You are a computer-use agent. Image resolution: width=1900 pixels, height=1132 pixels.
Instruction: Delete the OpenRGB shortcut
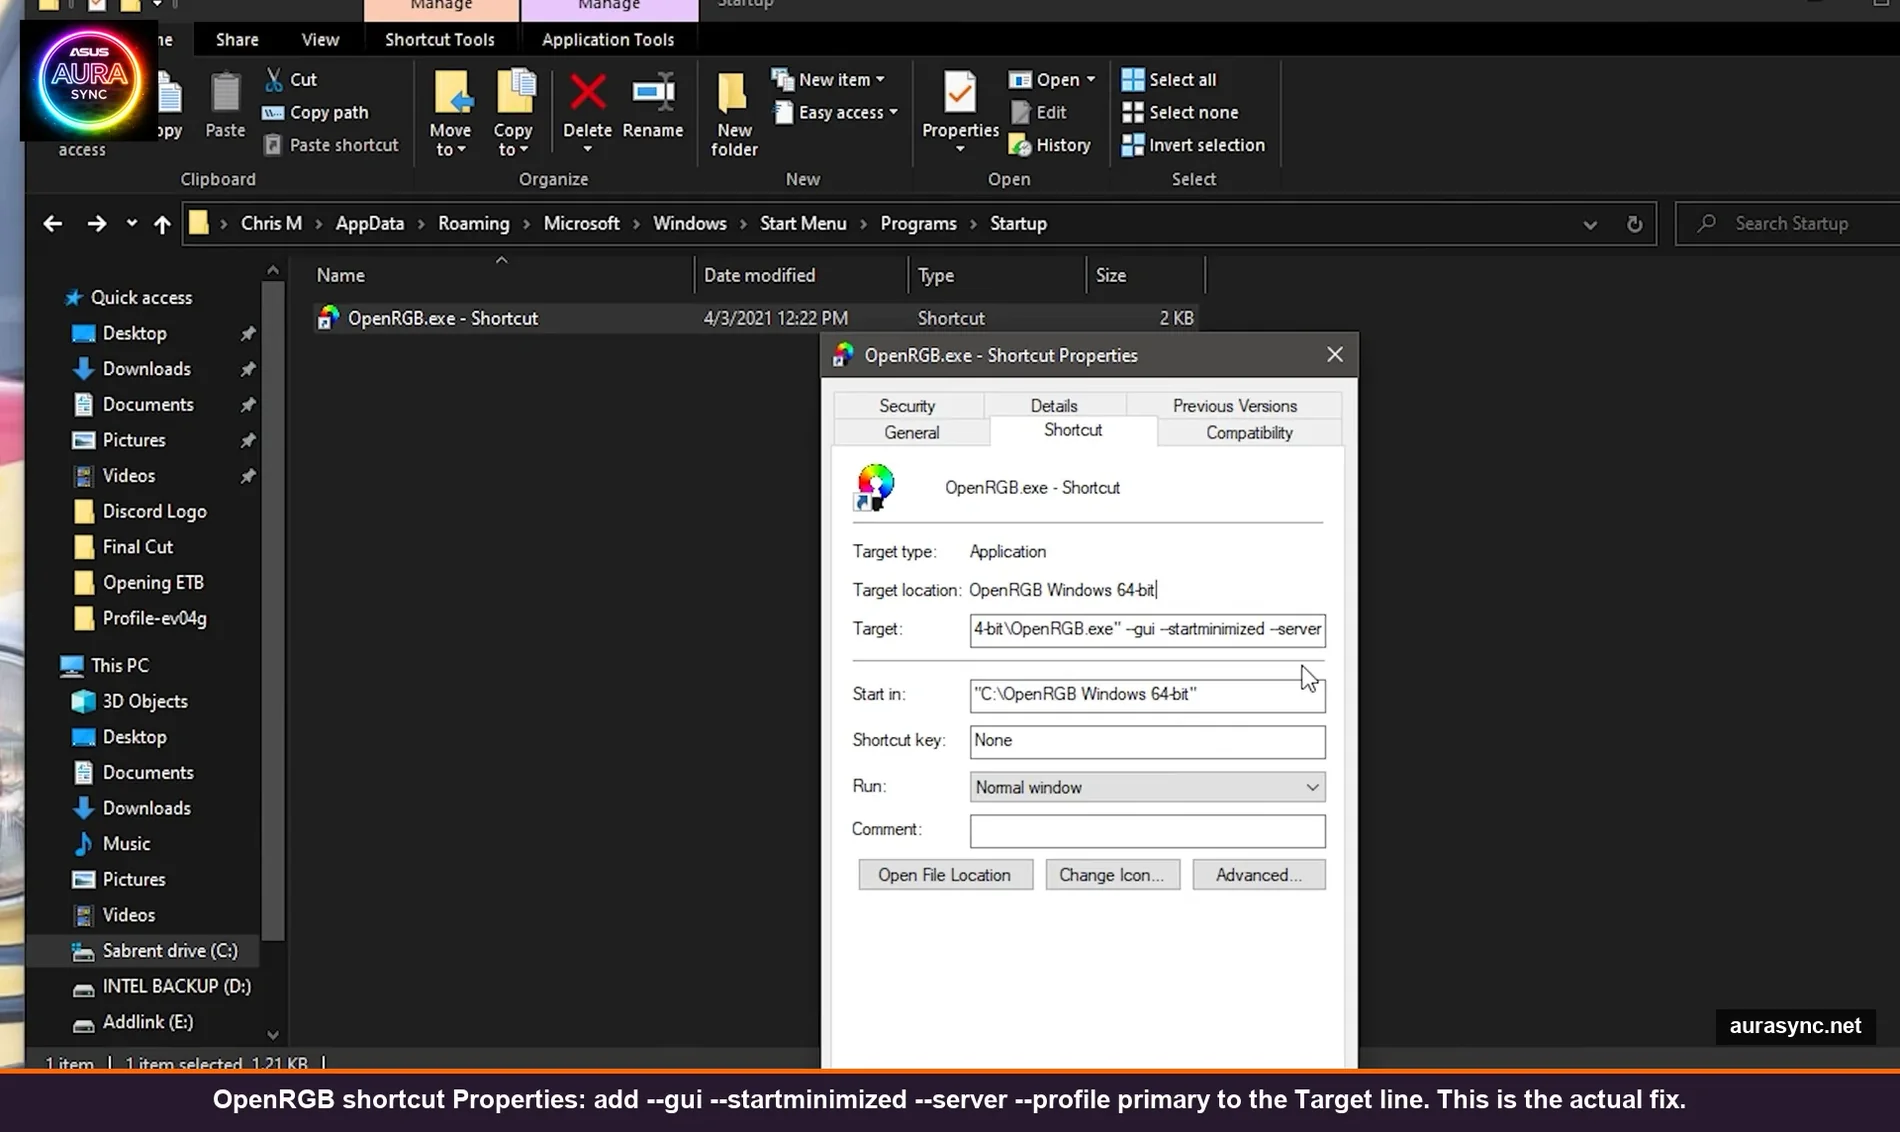click(x=587, y=110)
